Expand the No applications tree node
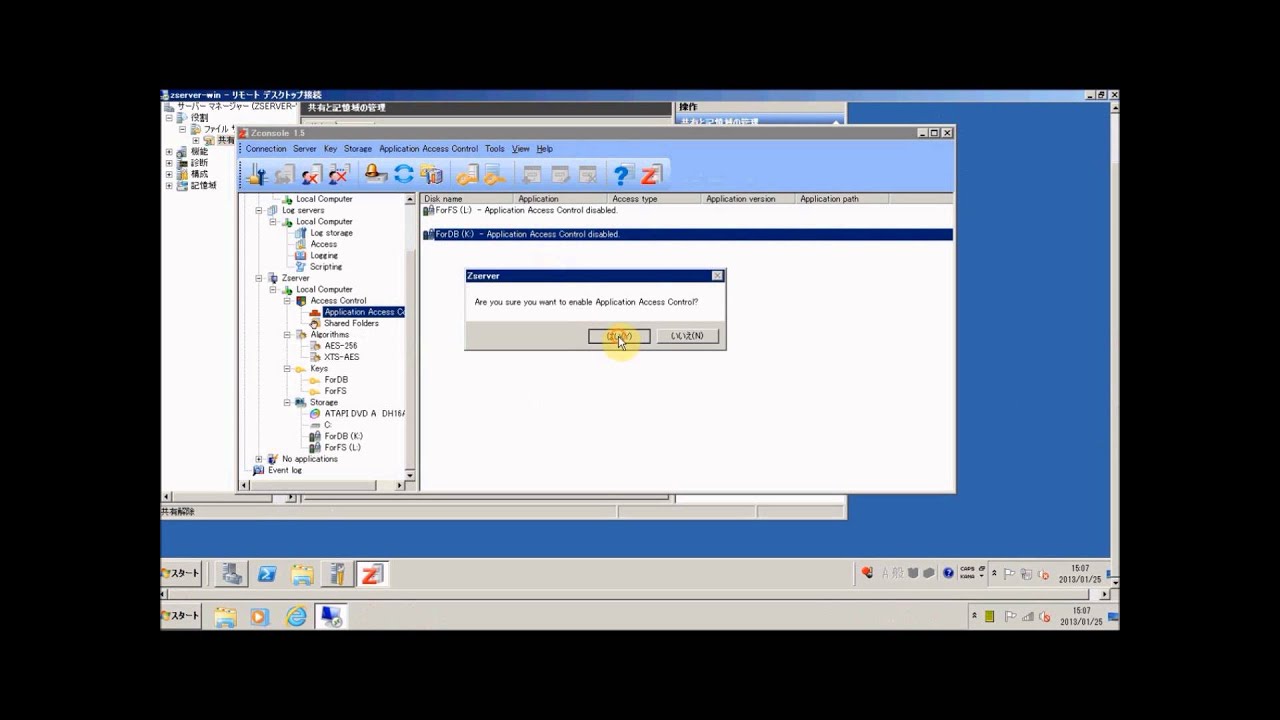Image resolution: width=1280 pixels, height=720 pixels. tap(259, 459)
